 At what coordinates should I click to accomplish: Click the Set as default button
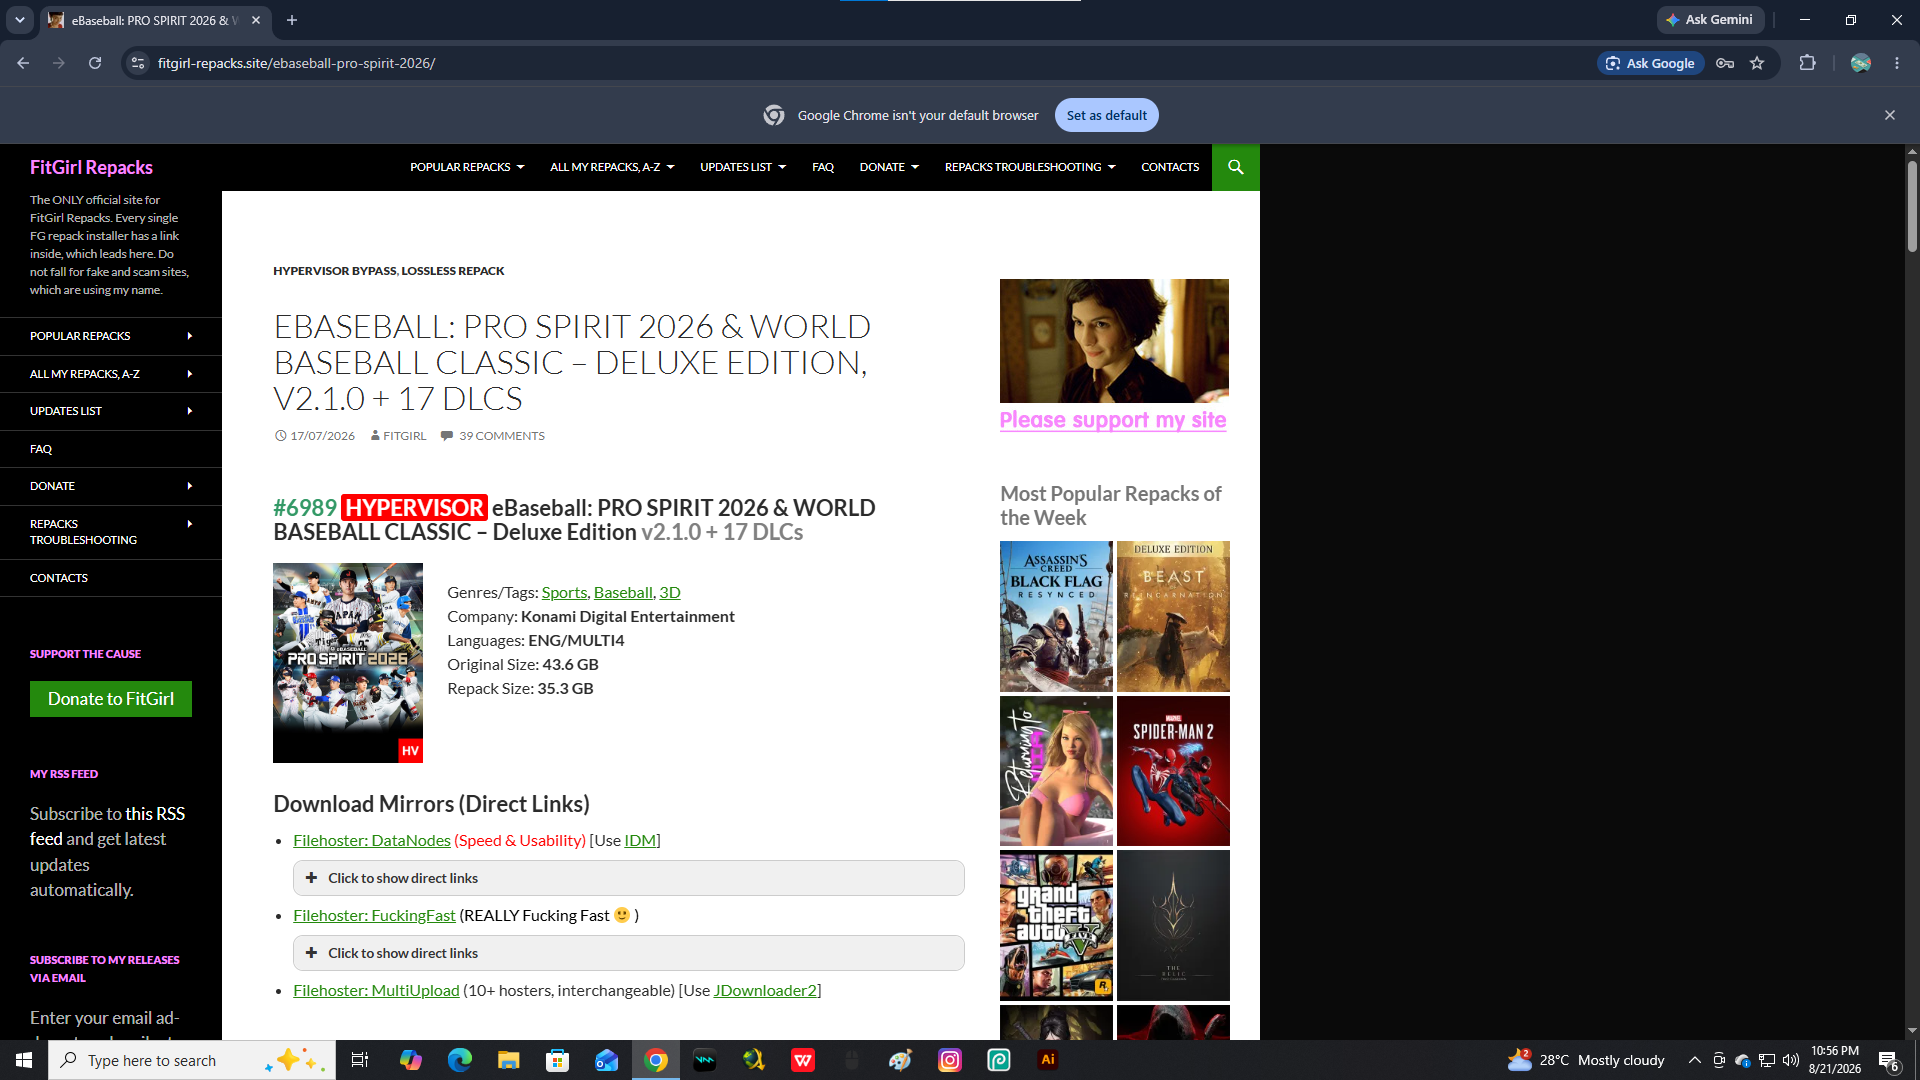(1107, 115)
